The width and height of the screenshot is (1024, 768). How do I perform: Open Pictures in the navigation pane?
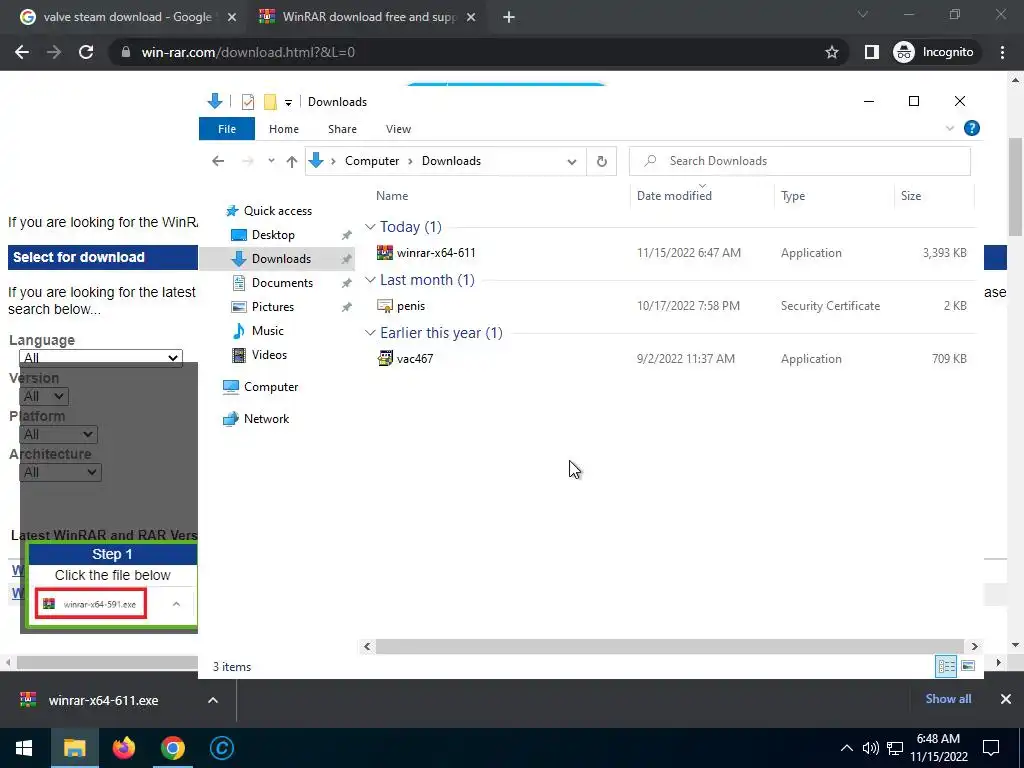272,306
